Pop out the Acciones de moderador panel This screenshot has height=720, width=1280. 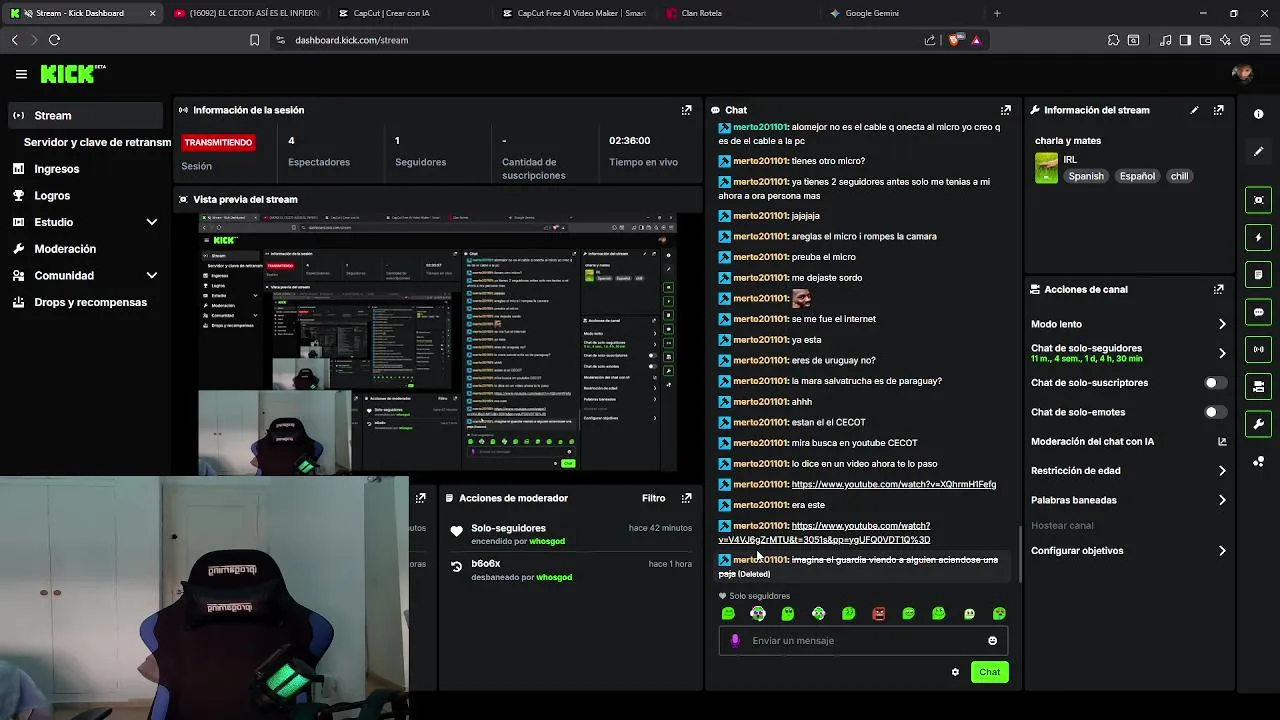pos(686,498)
